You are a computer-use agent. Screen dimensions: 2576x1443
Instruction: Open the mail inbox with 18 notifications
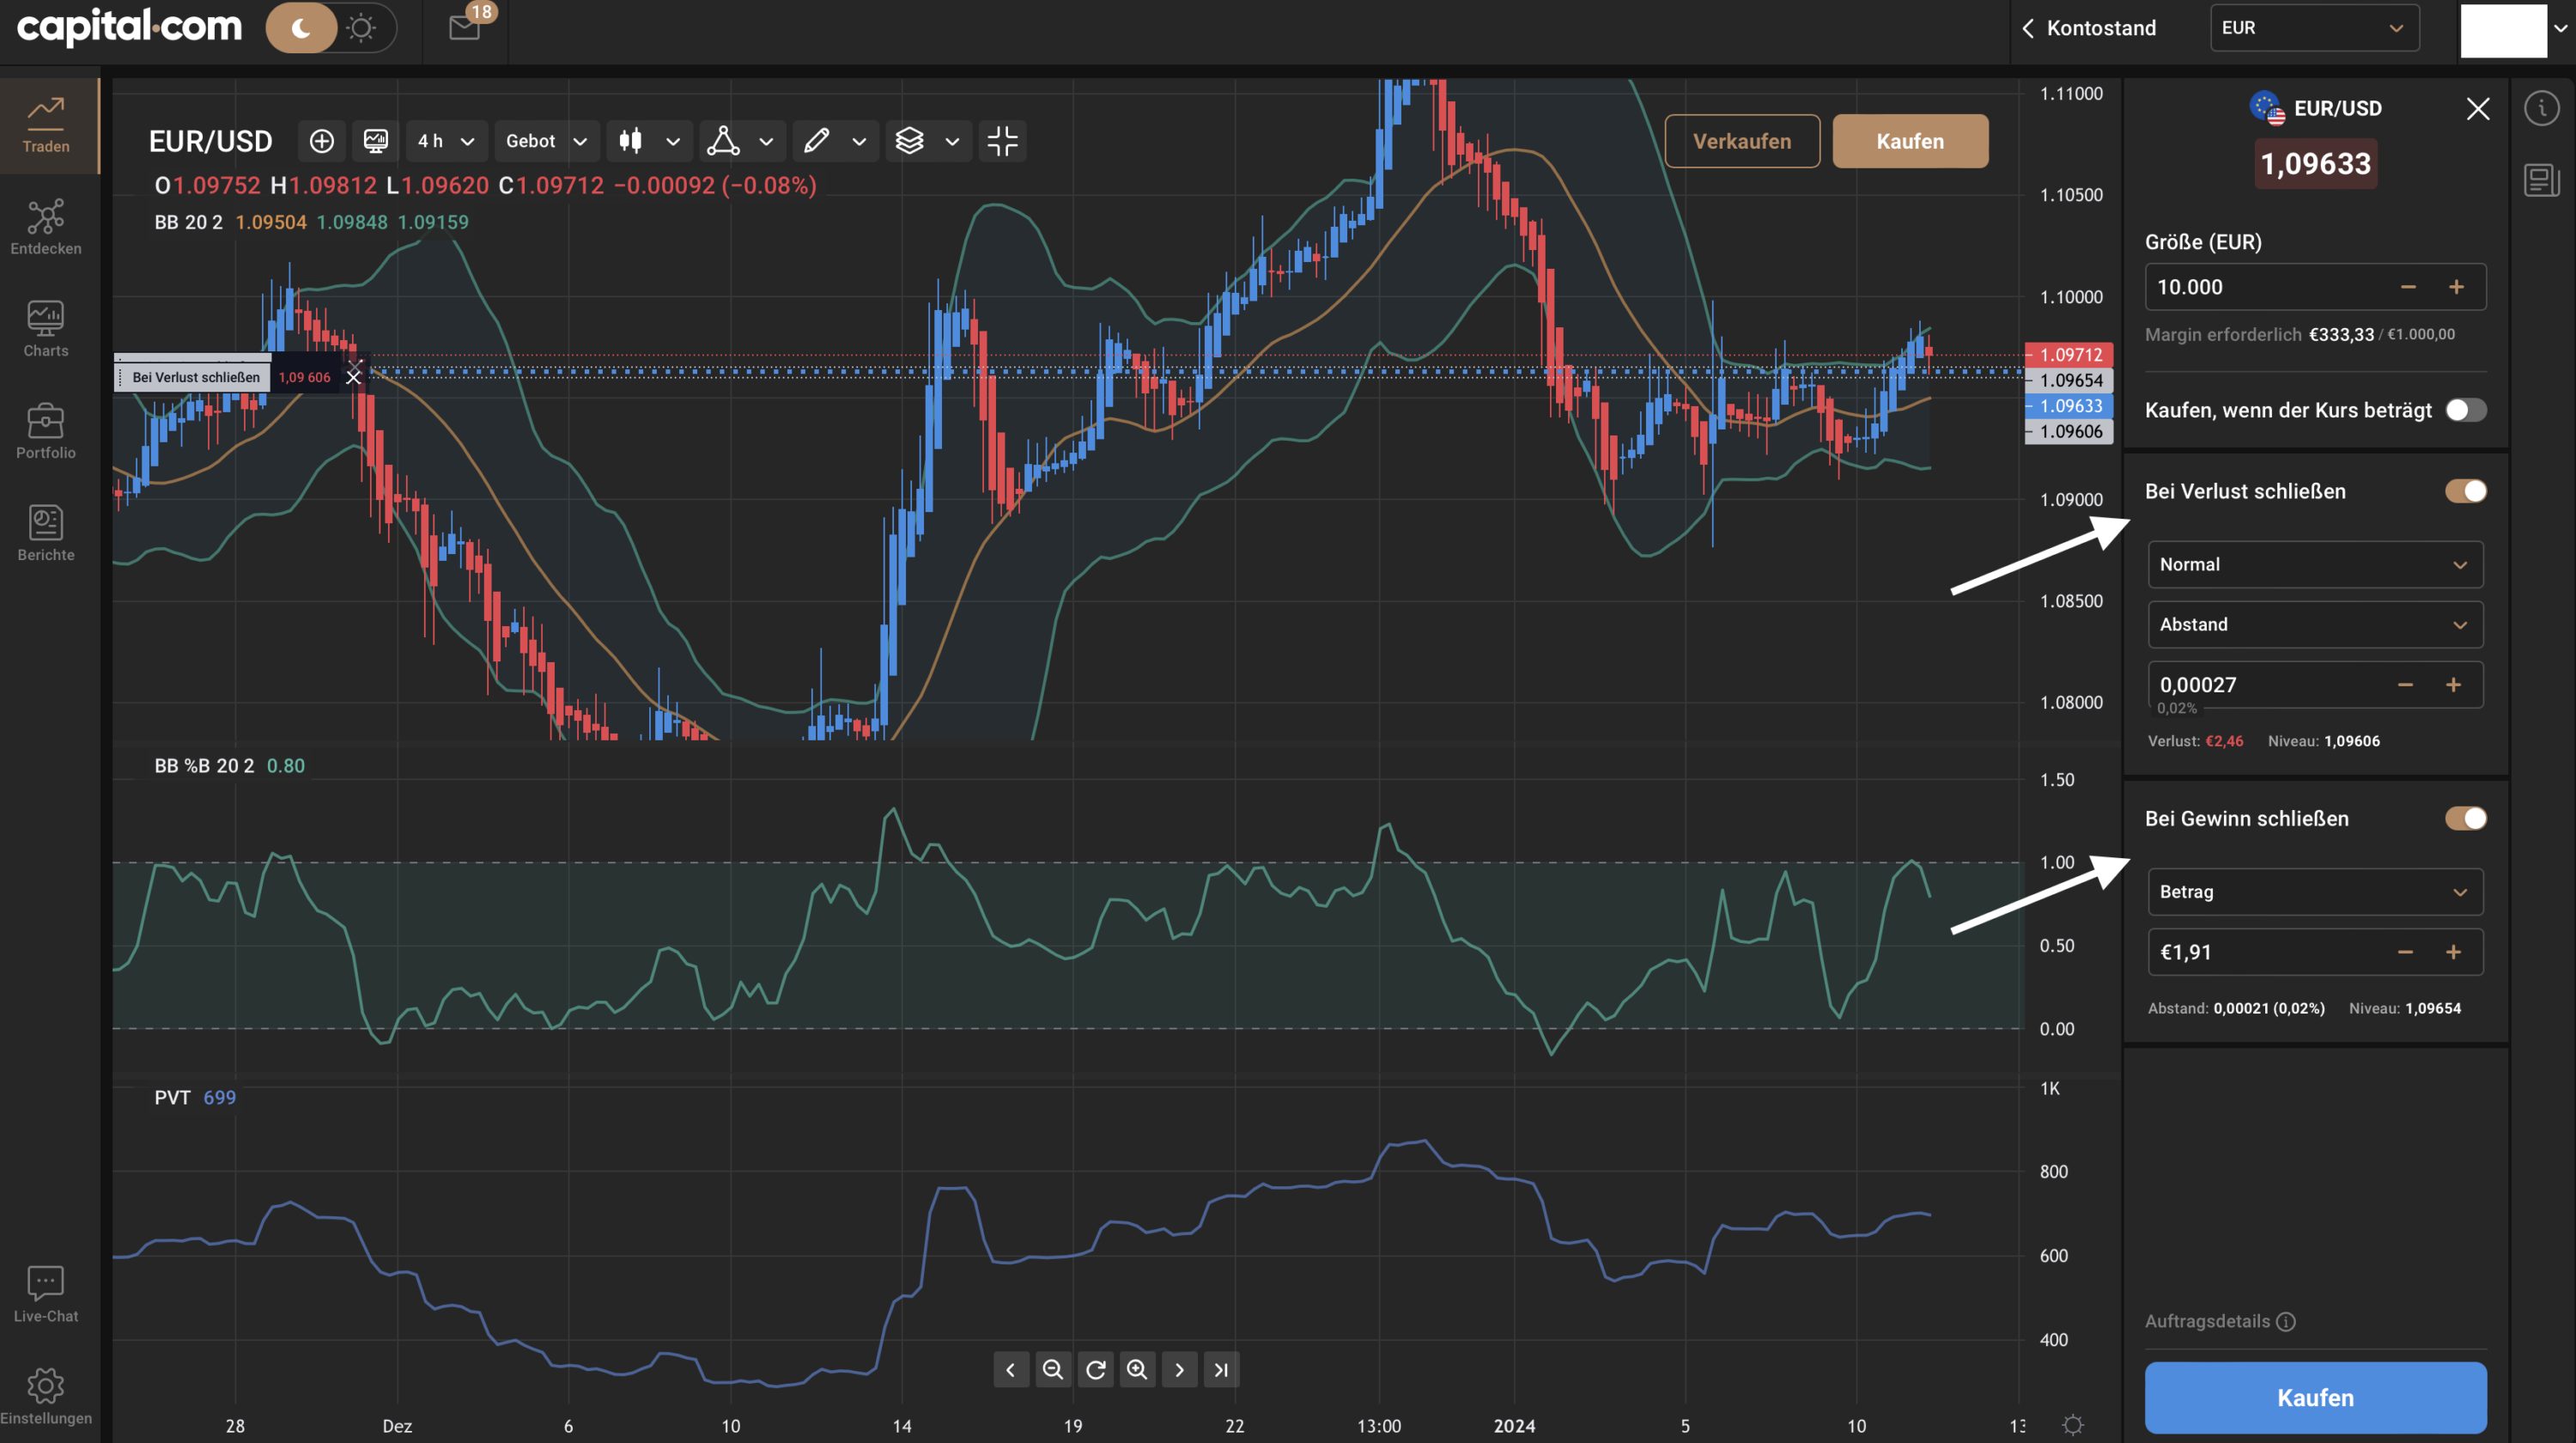(466, 26)
